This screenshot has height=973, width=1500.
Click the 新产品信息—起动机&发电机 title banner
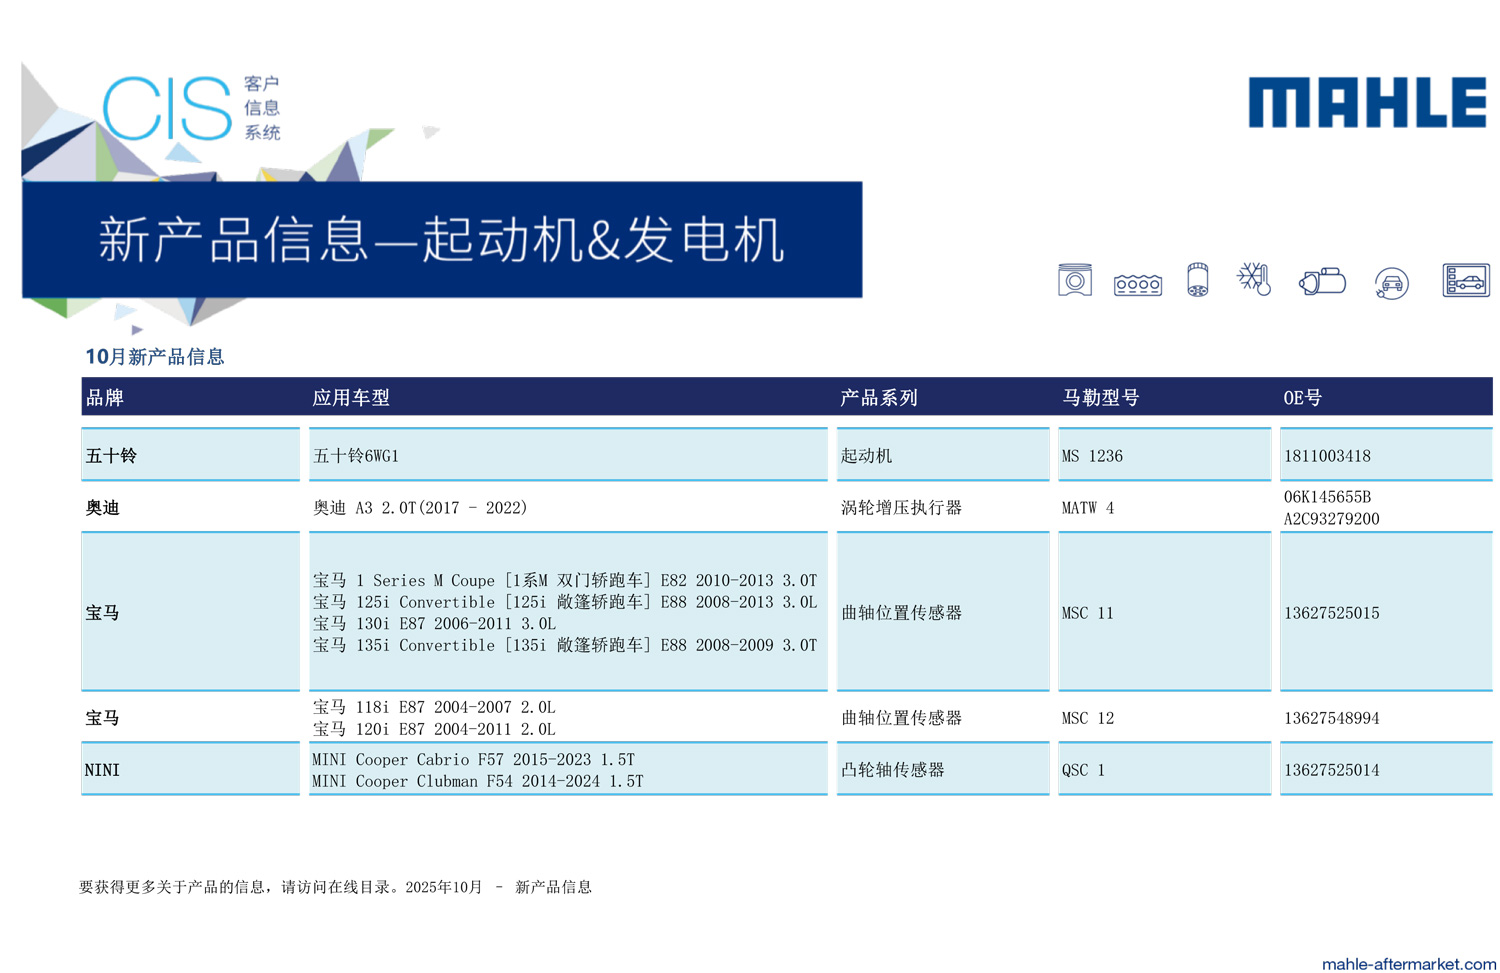click(441, 240)
